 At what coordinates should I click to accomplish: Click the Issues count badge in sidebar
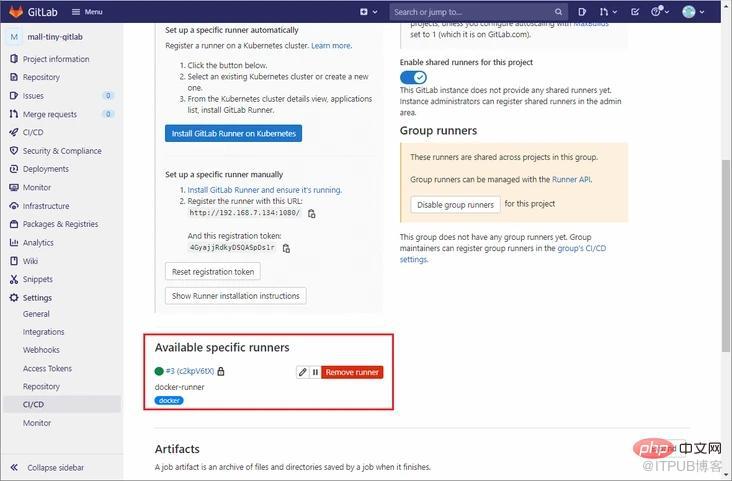[108, 96]
